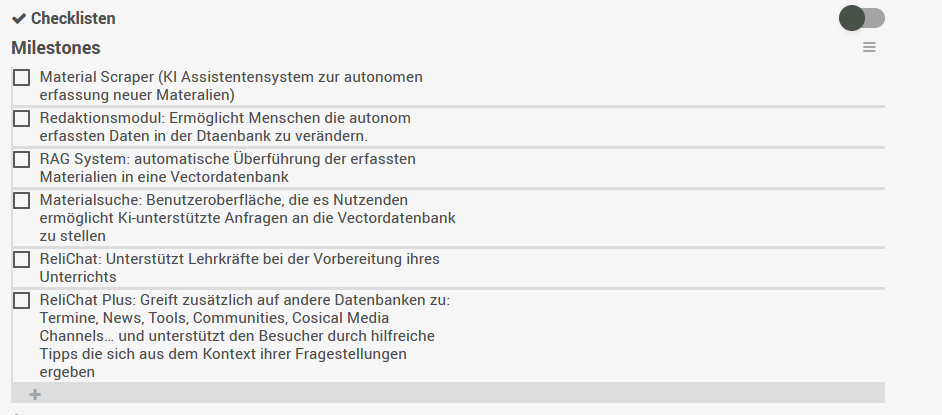Check the ReliChat Plus checkbox
Screen dimensions: 942x415
coord(22,301)
